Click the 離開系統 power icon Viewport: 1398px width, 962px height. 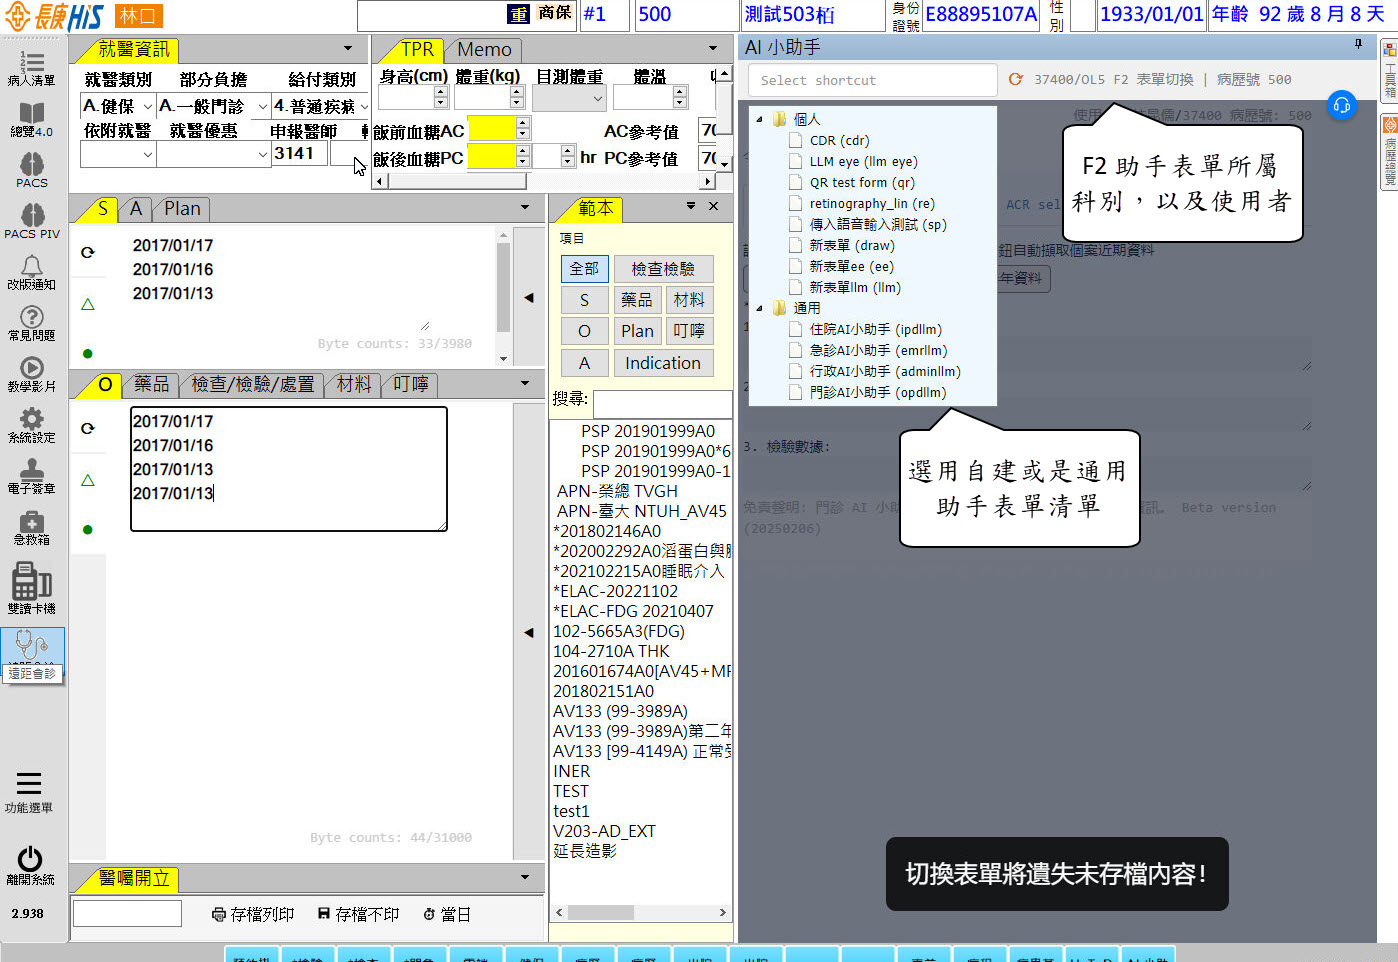(30, 865)
